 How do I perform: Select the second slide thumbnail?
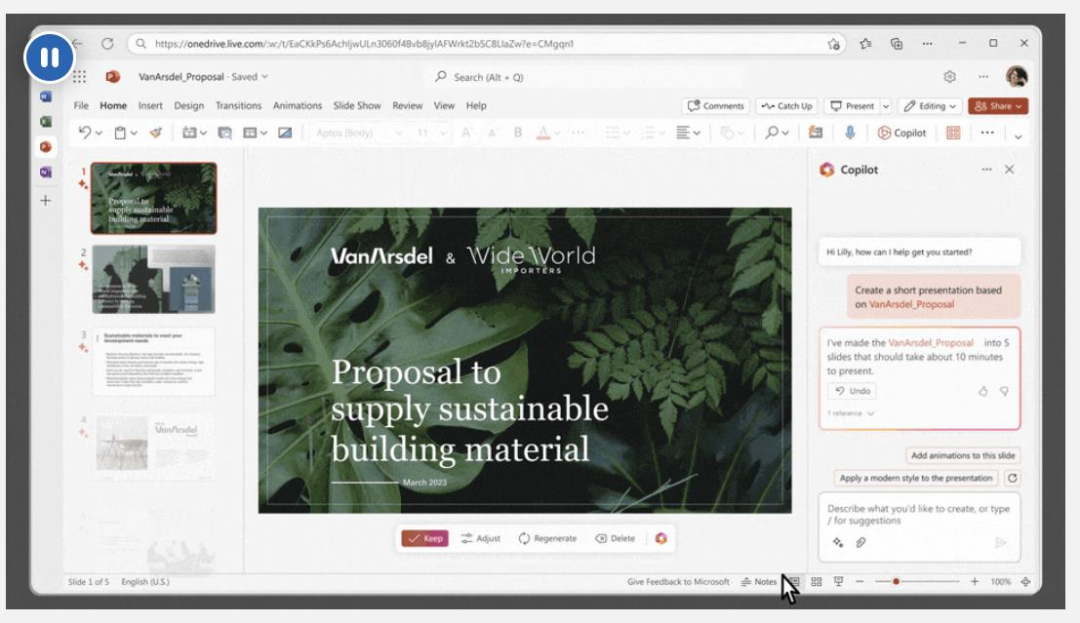(x=153, y=279)
